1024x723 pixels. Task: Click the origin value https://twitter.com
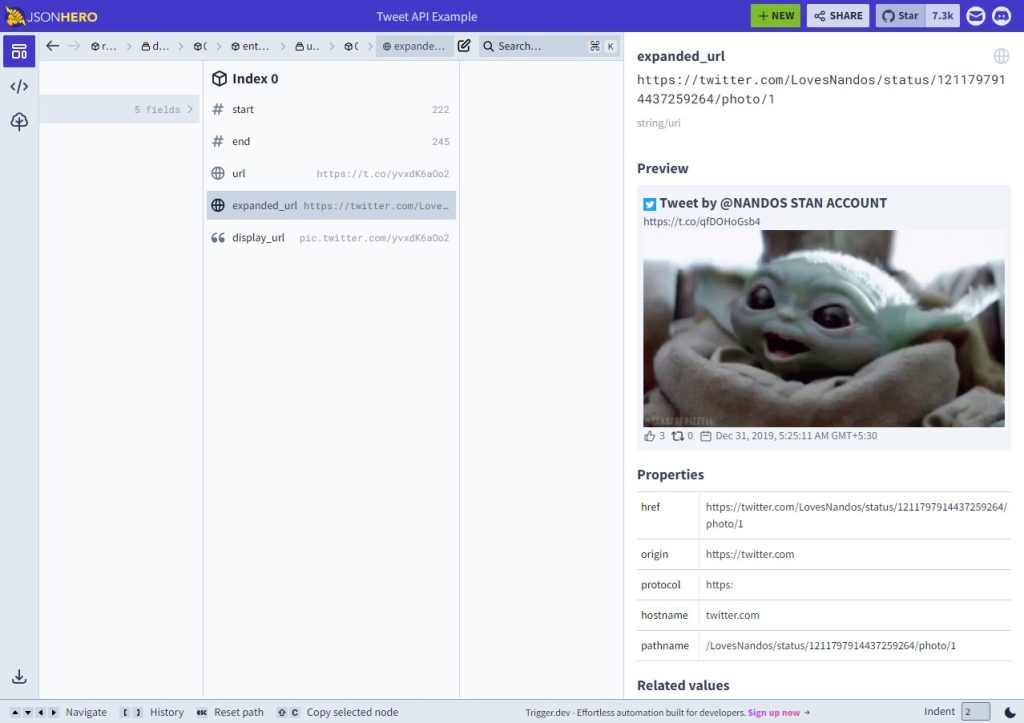tap(750, 554)
